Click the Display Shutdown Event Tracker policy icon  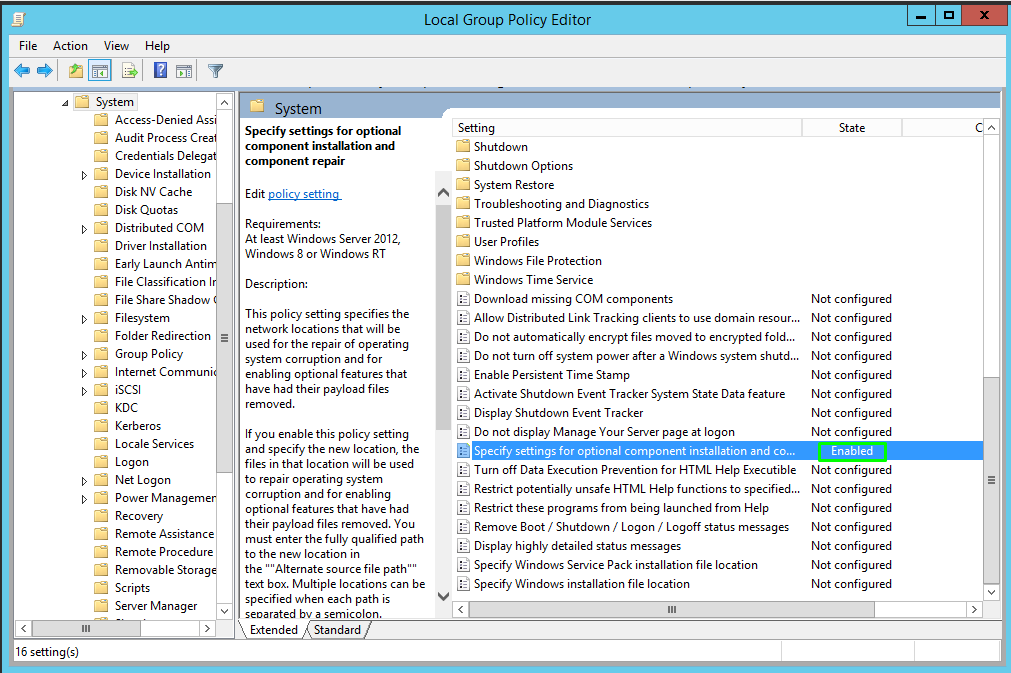(463, 413)
